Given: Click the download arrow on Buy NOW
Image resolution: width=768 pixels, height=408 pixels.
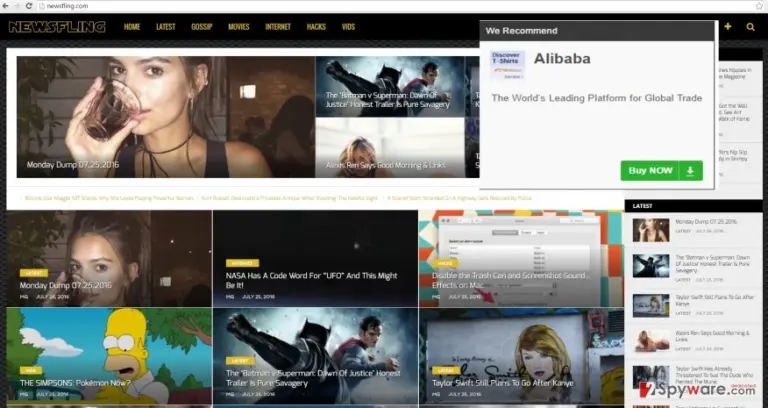Looking at the screenshot, I should pyautogui.click(x=690, y=171).
